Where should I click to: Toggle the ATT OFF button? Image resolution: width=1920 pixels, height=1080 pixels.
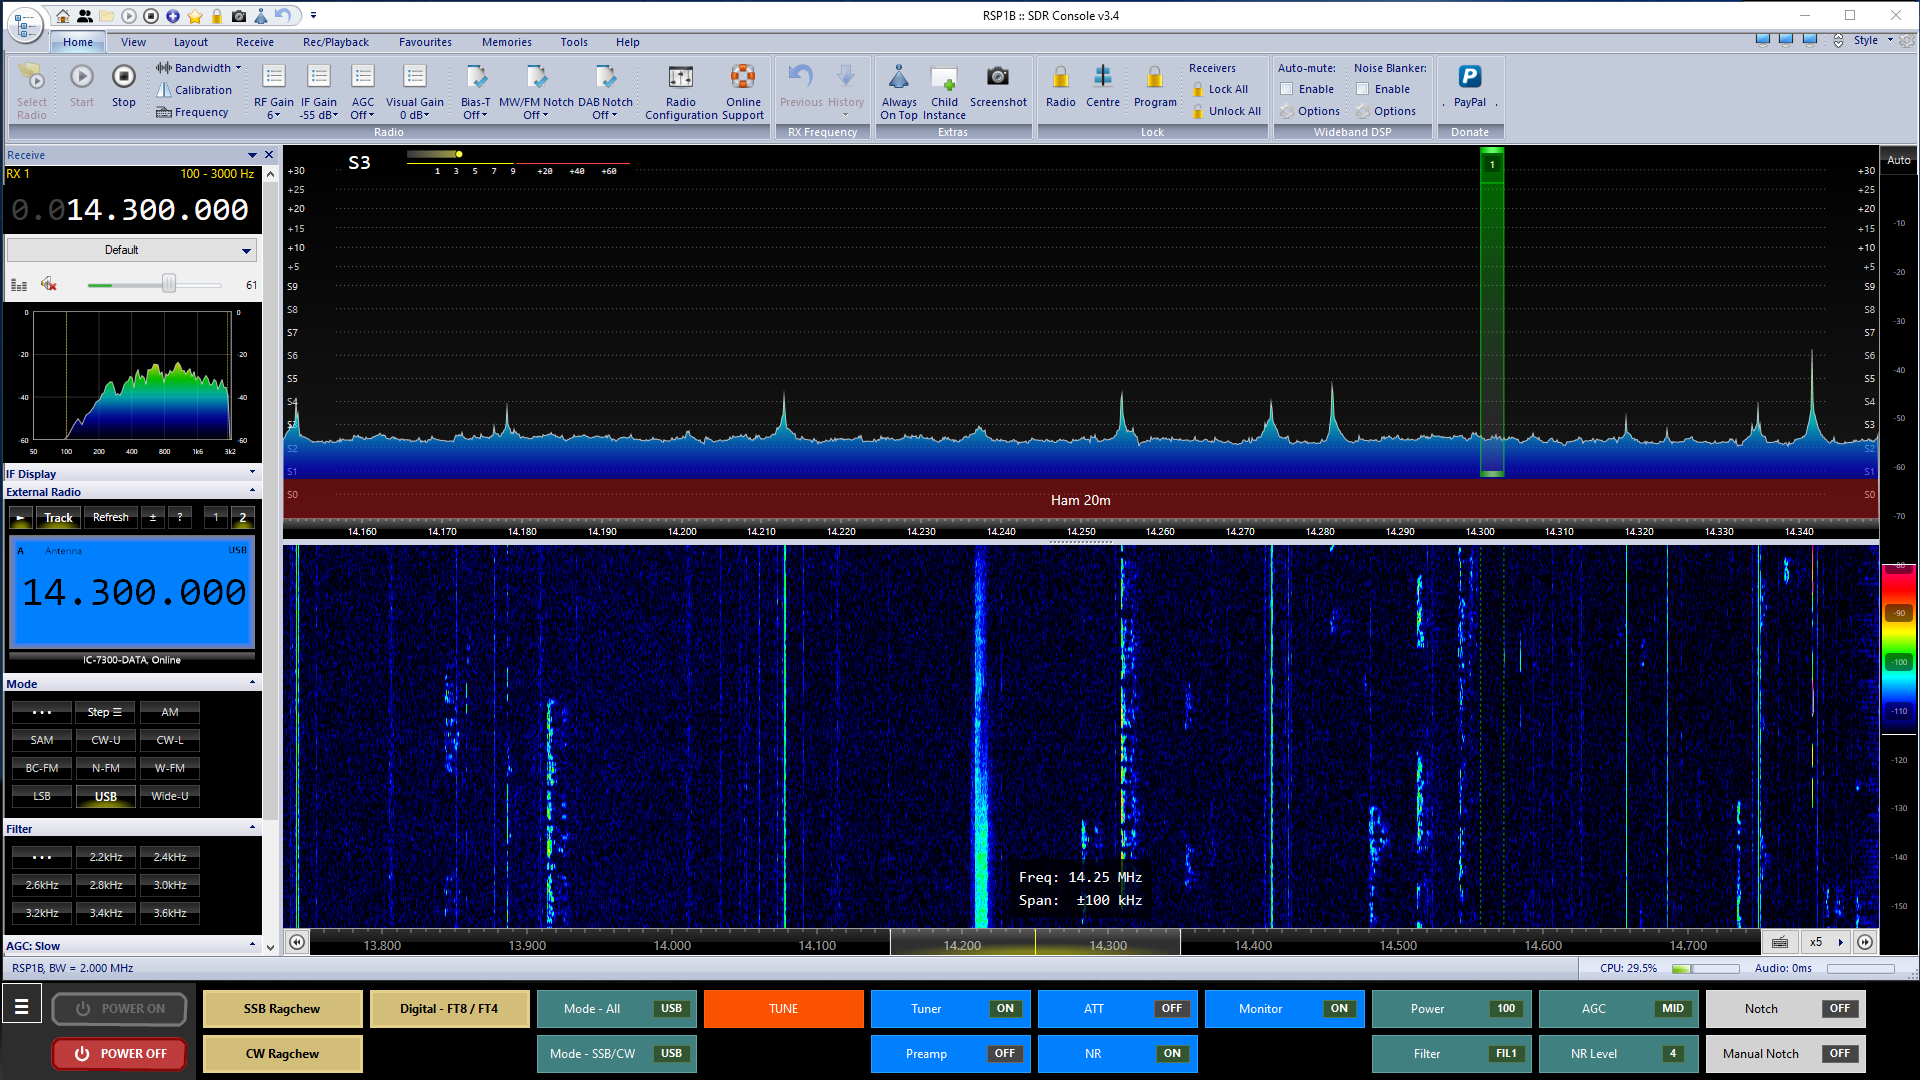(x=1117, y=1008)
